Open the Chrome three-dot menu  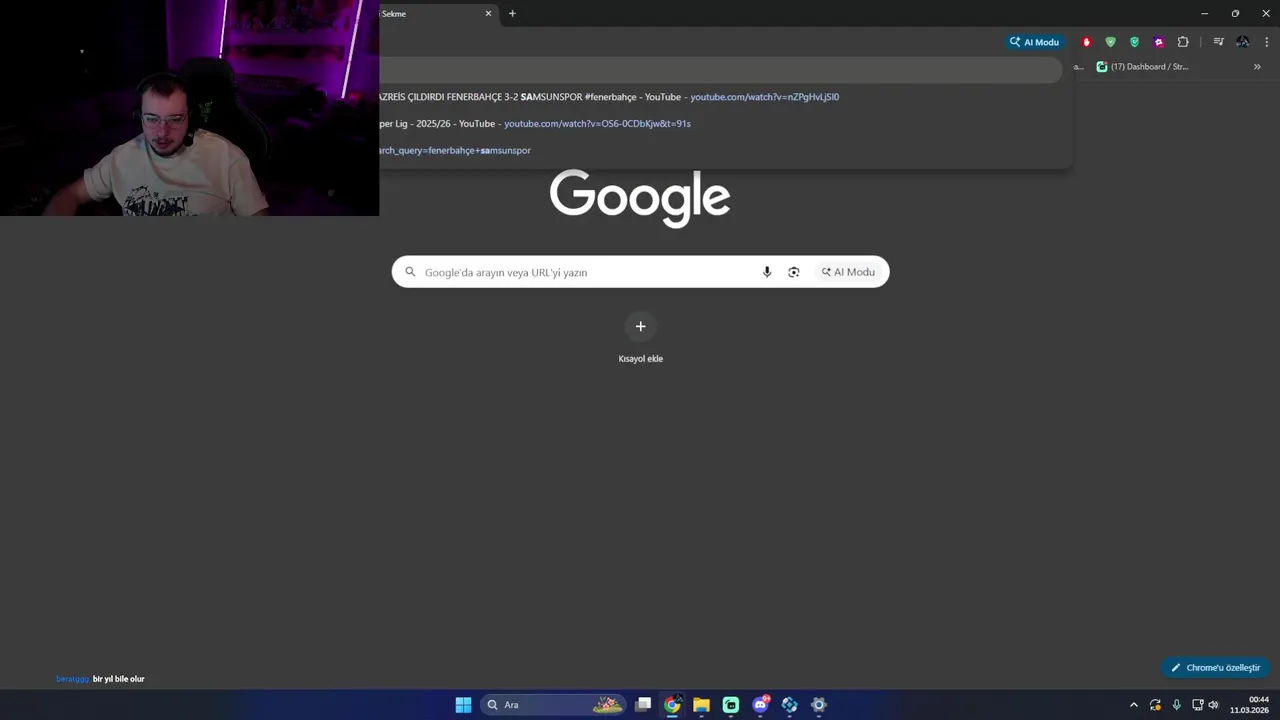tap(1267, 42)
